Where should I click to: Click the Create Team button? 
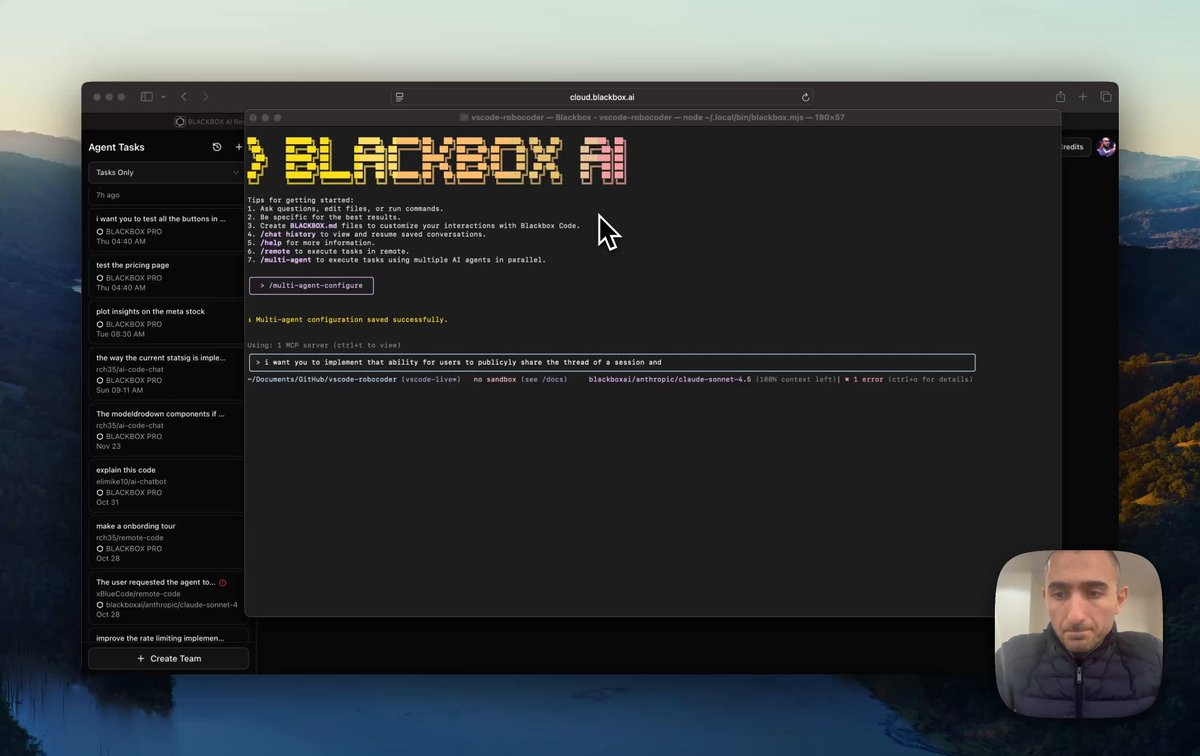point(168,658)
